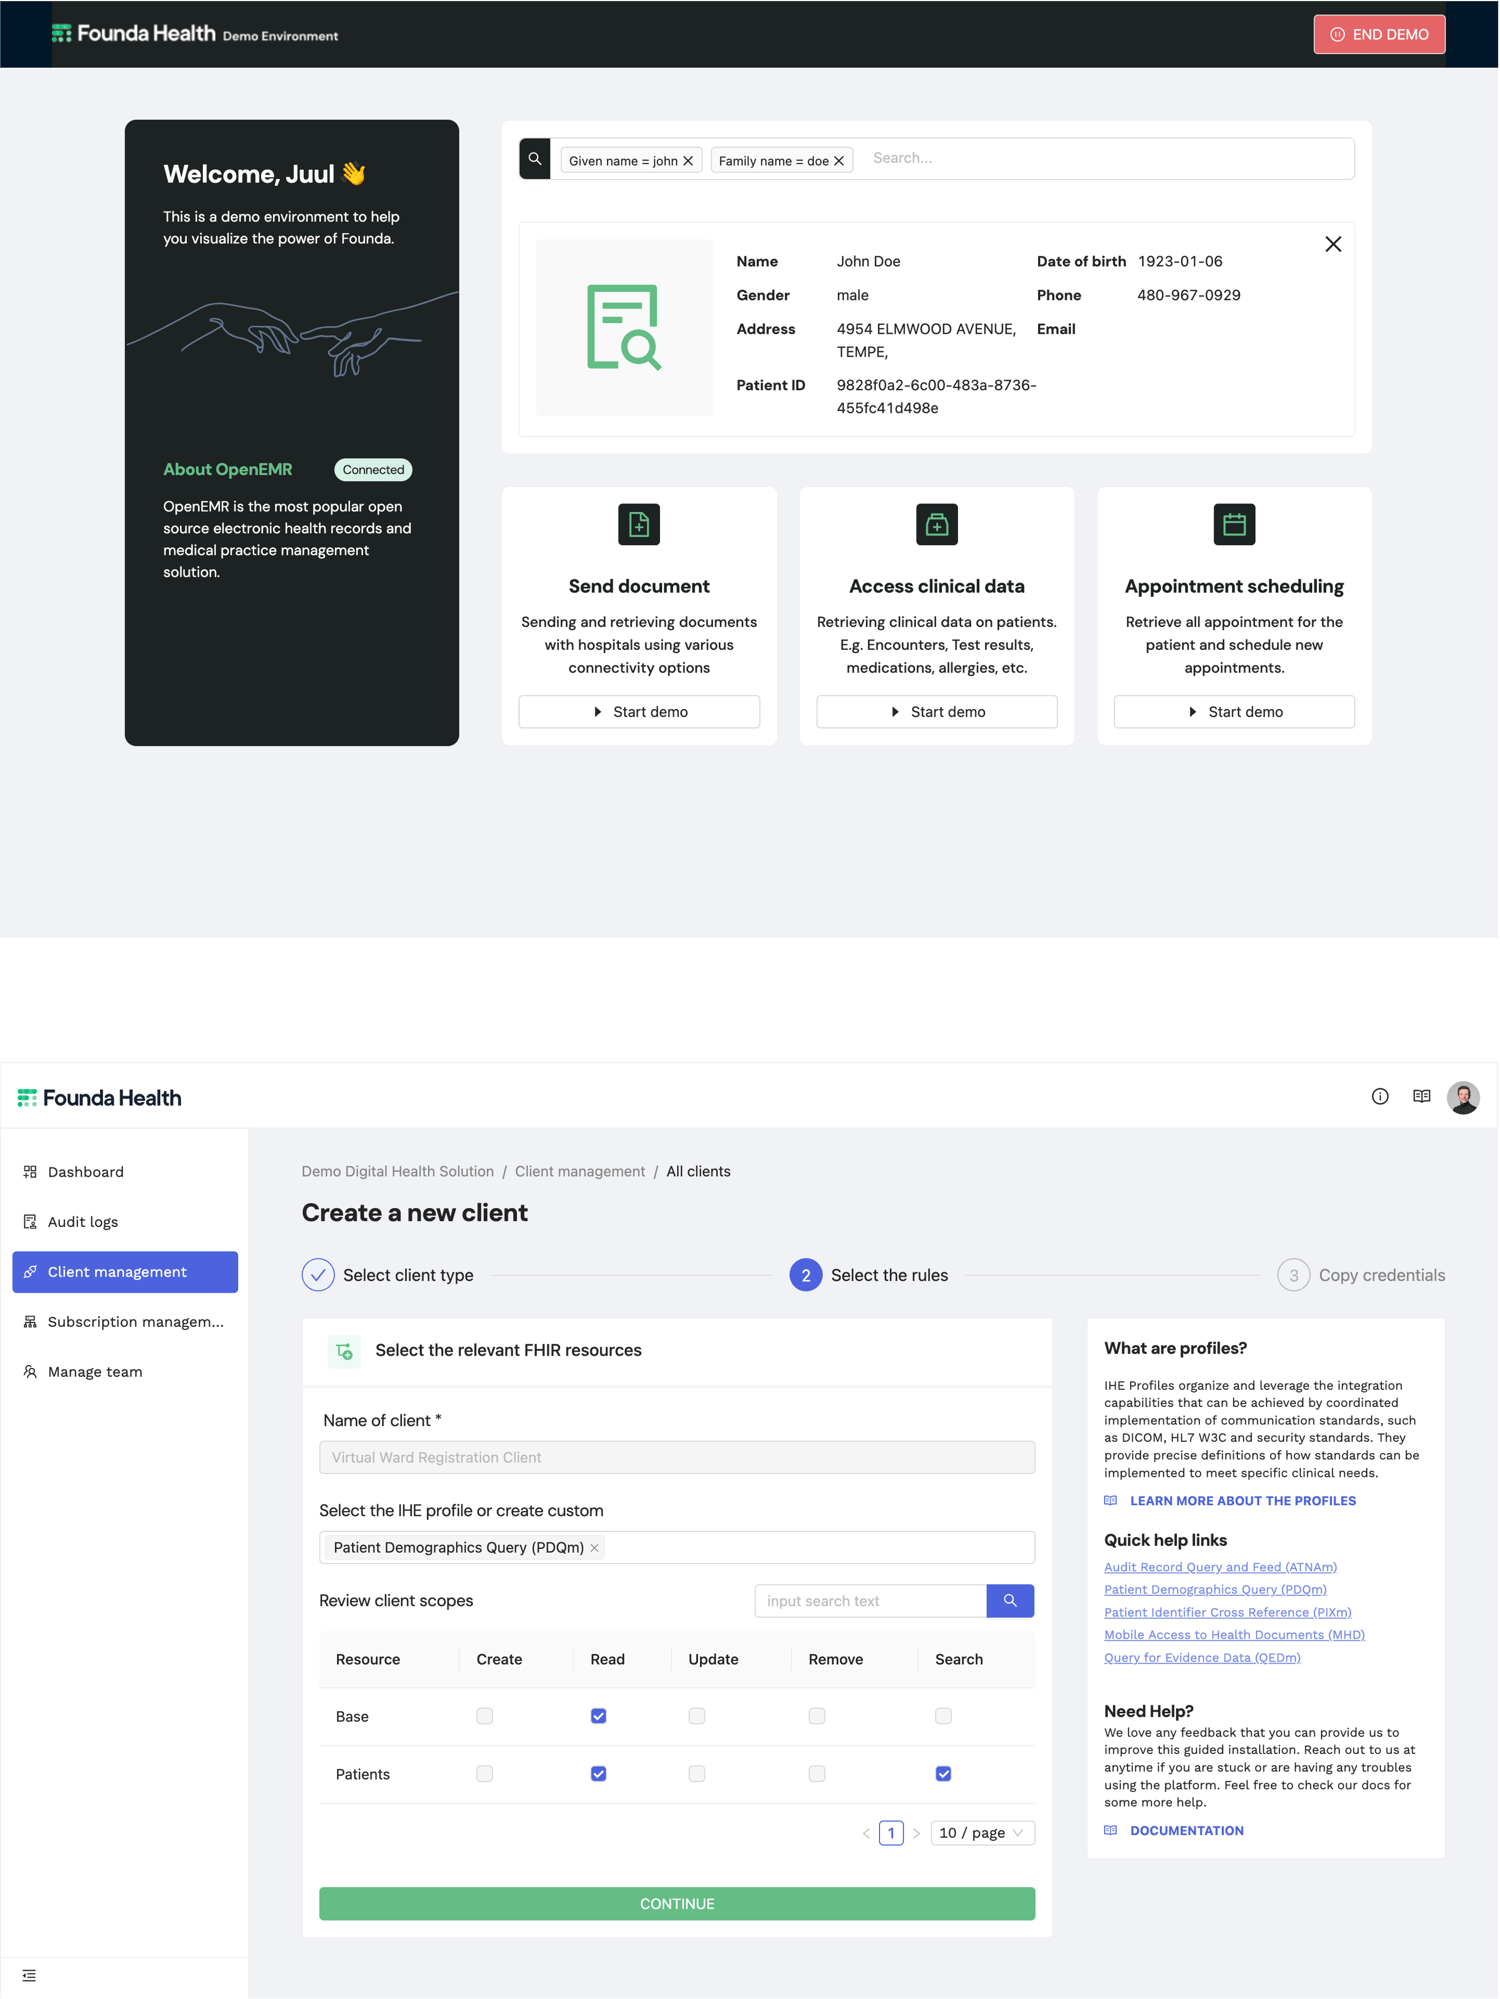
Task: Open Manage team in the sidebar
Action: click(x=125, y=1372)
